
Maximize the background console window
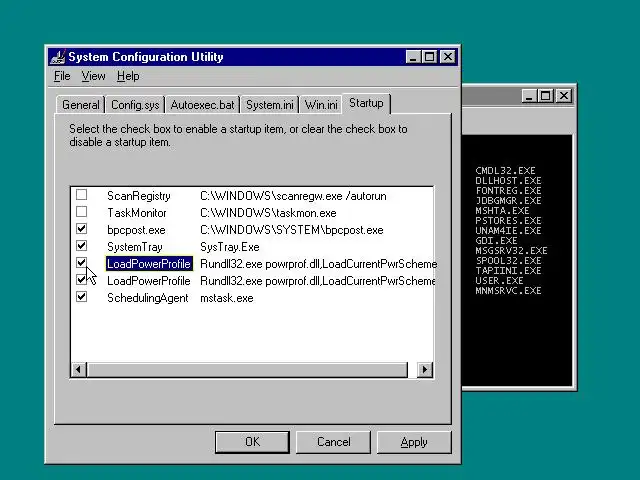point(546,96)
